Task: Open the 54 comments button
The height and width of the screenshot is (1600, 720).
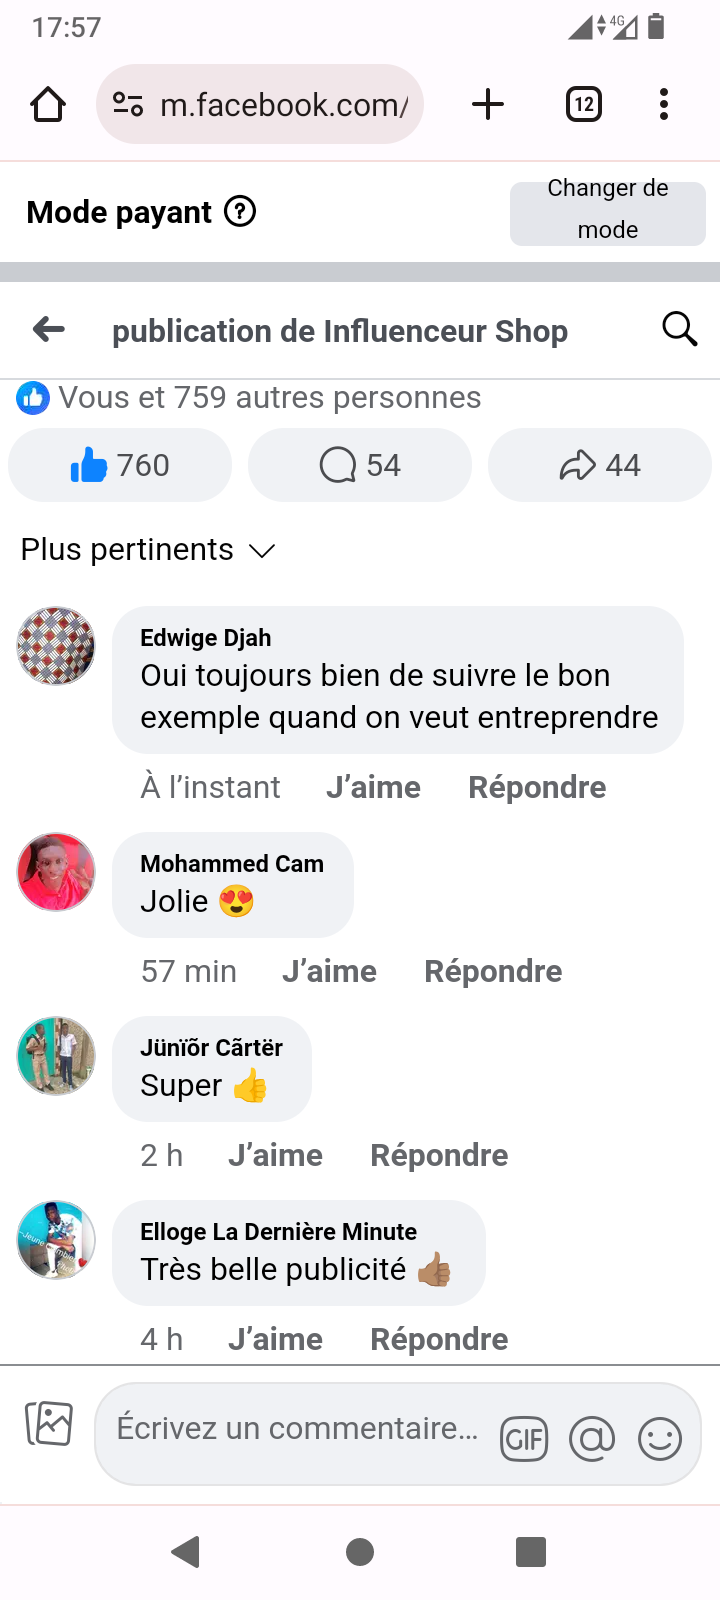Action: tap(360, 465)
